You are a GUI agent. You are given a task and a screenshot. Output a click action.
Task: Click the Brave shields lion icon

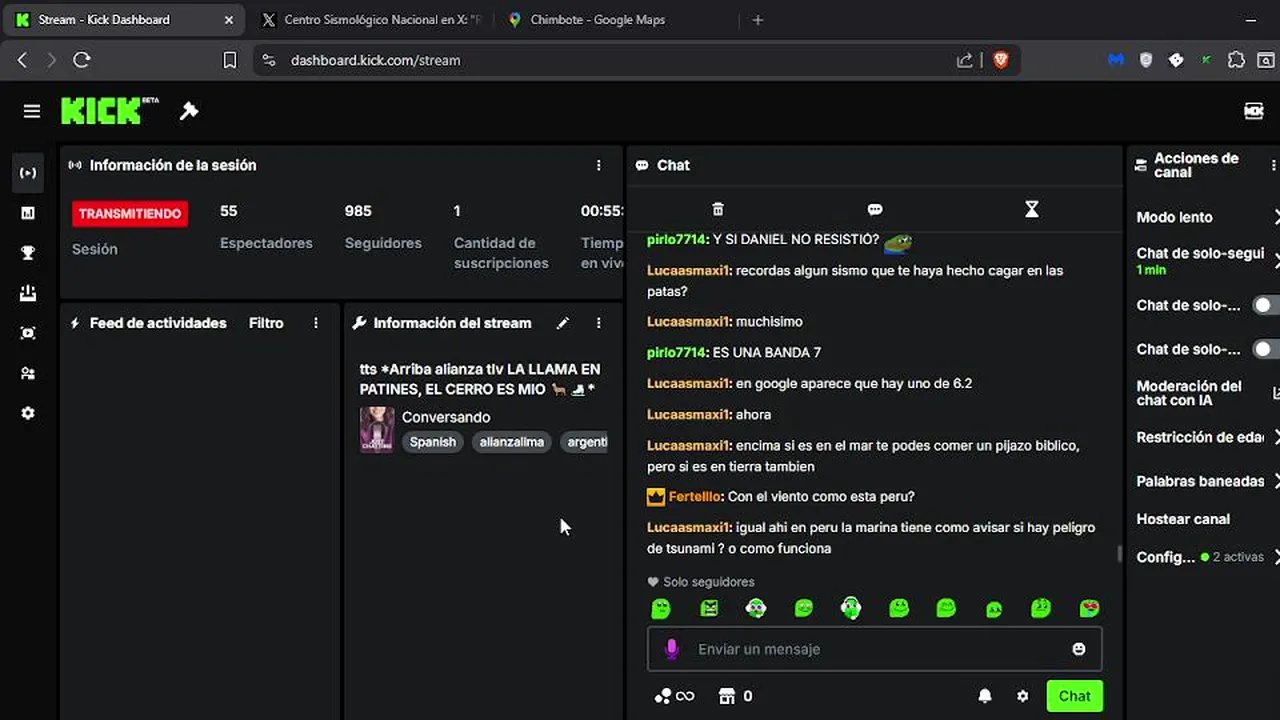coord(1000,60)
